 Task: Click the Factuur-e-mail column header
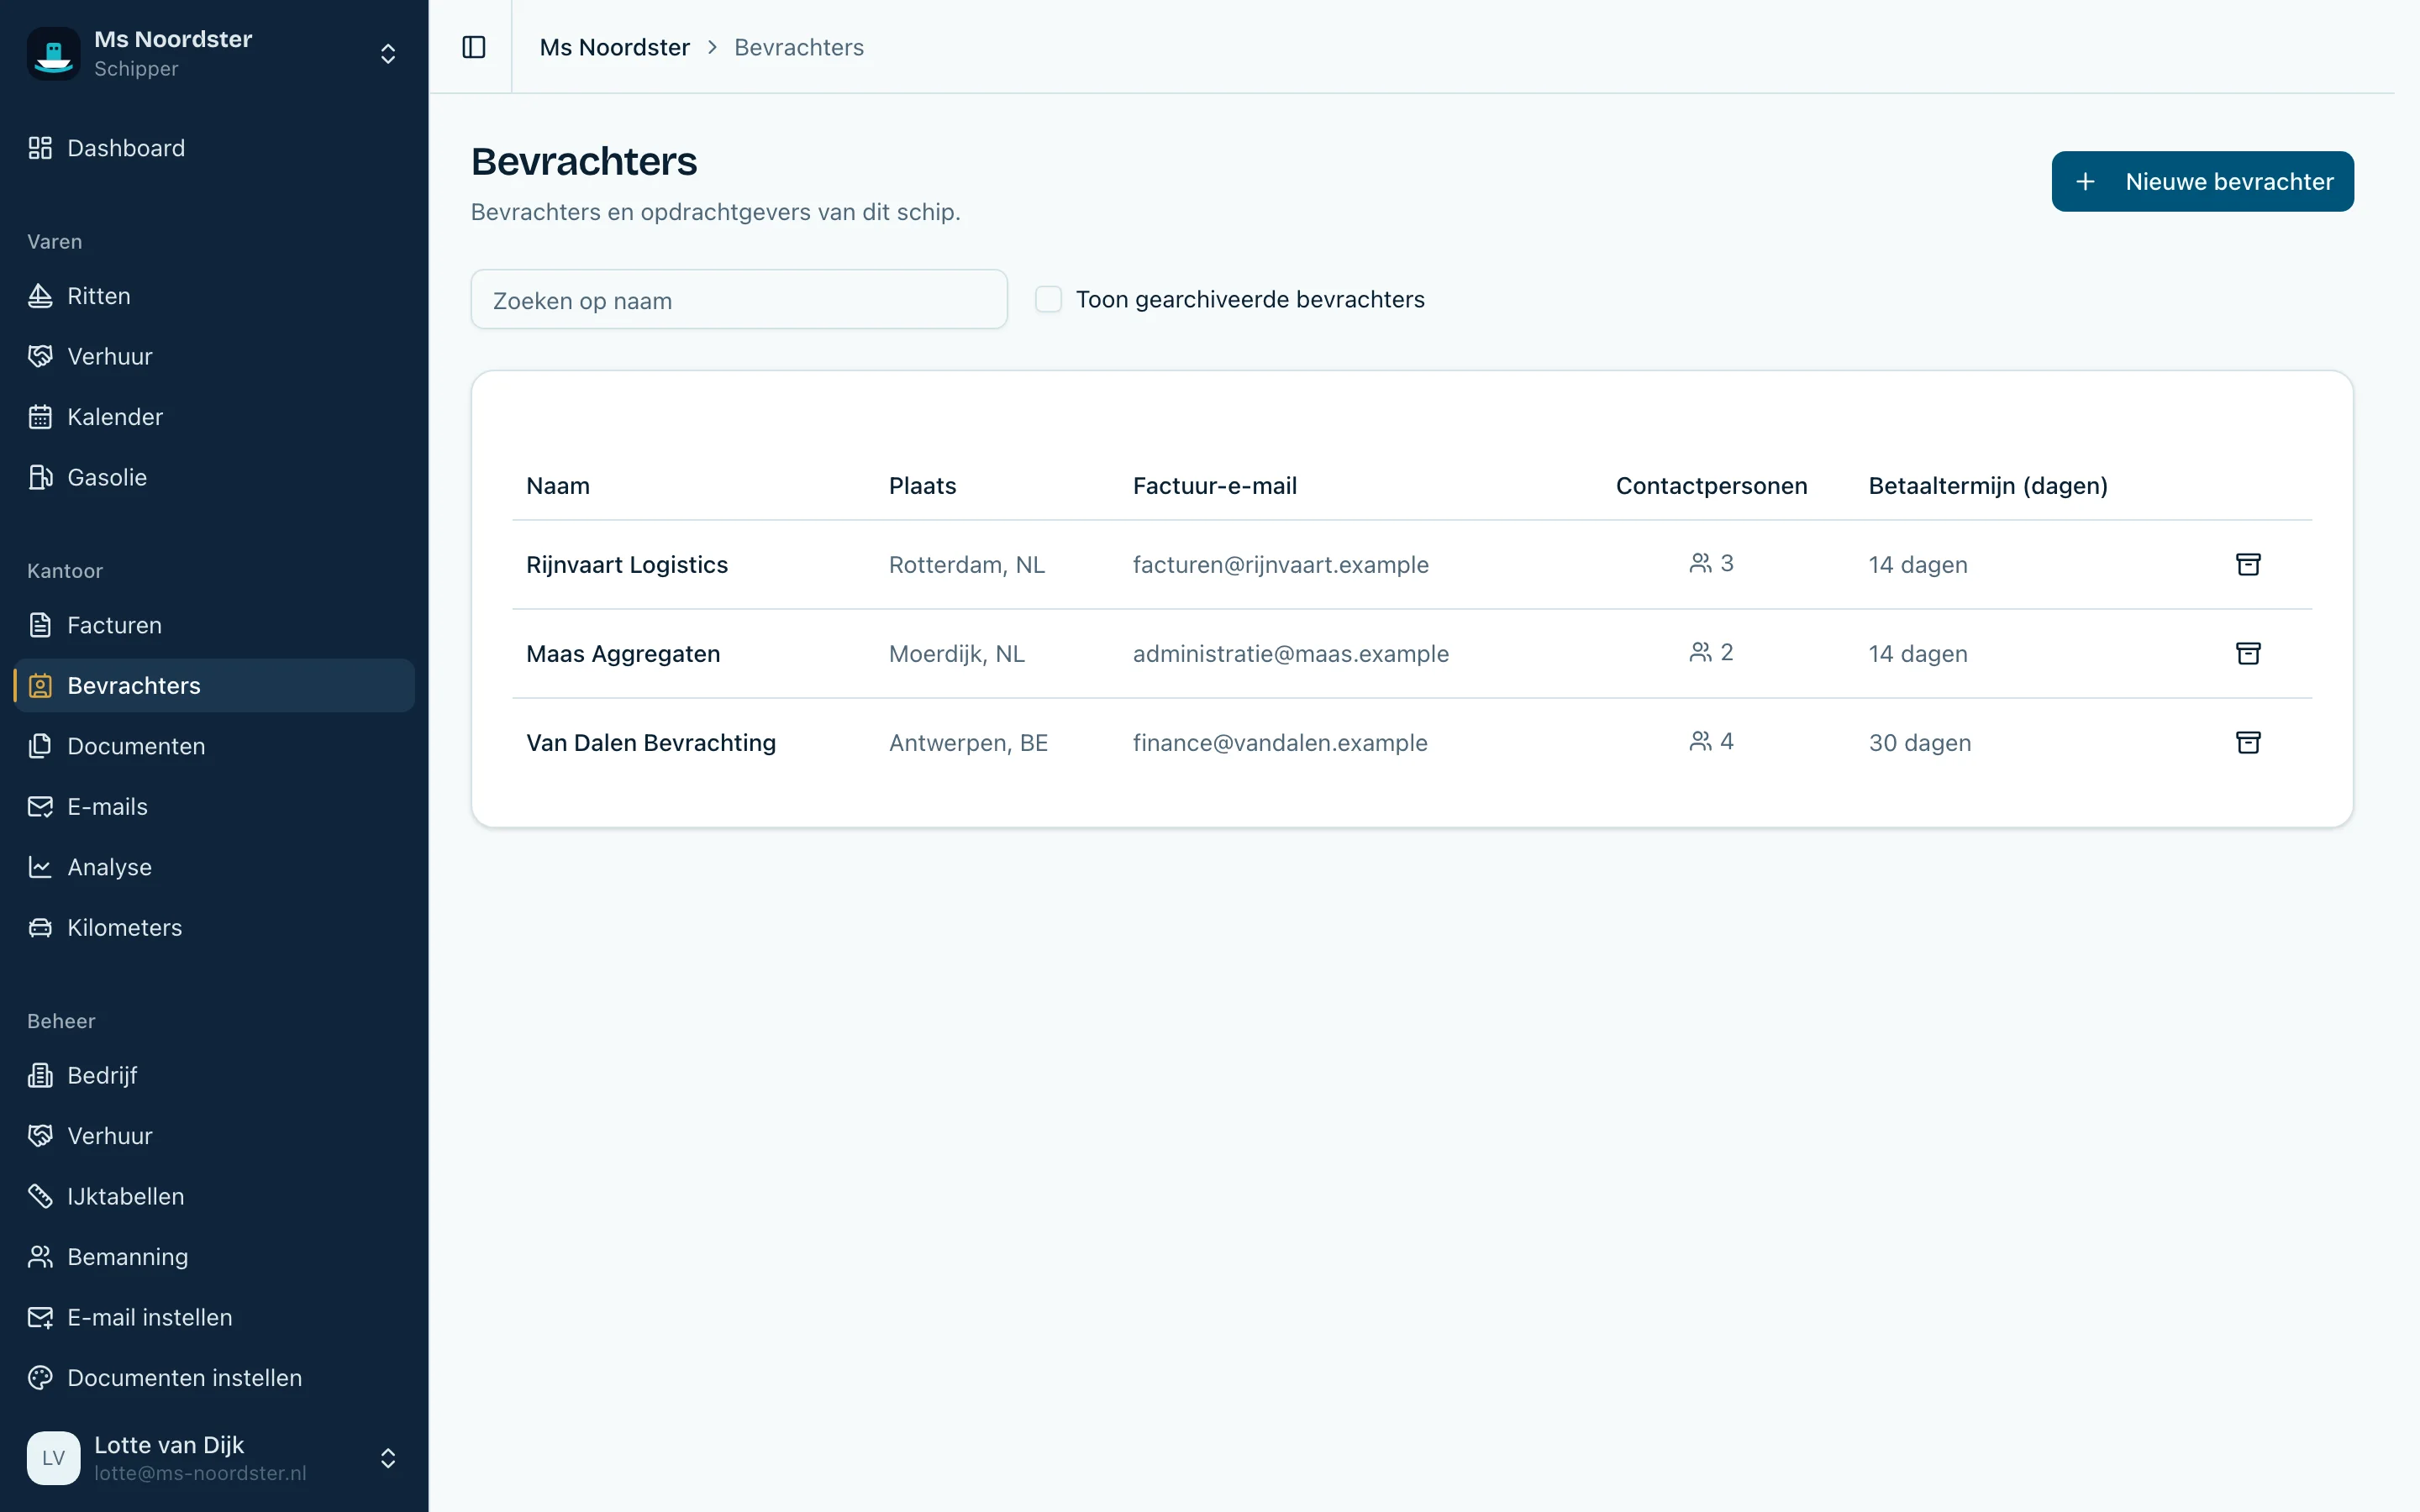click(1214, 485)
